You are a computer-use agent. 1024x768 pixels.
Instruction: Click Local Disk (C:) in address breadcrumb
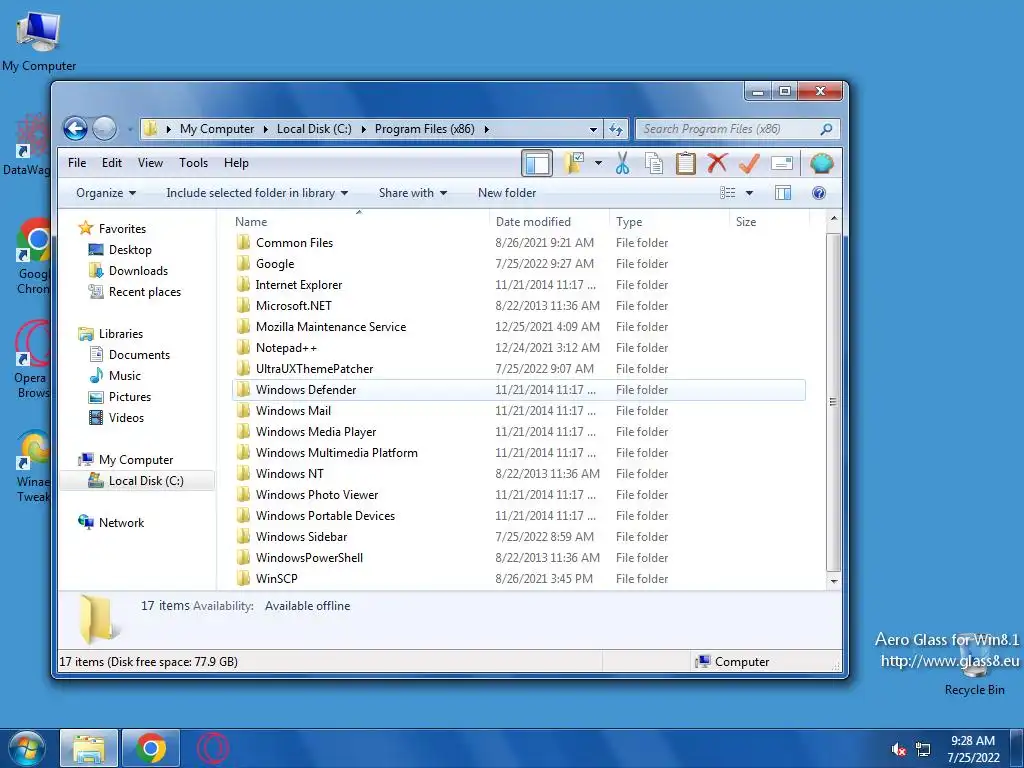pyautogui.click(x=314, y=129)
